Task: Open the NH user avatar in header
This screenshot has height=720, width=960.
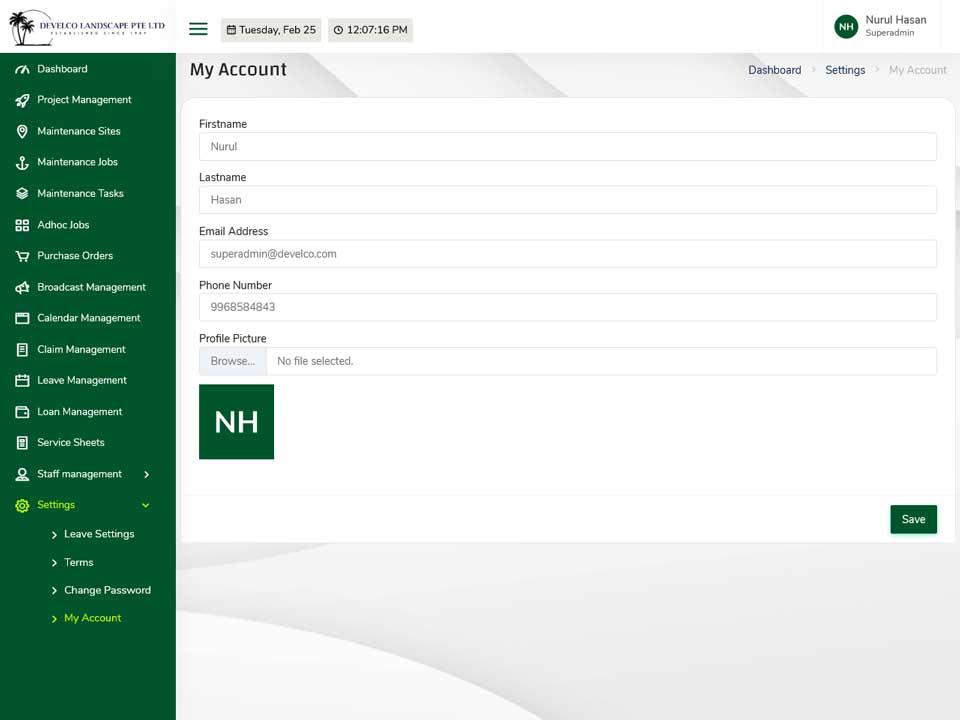Action: coord(846,26)
